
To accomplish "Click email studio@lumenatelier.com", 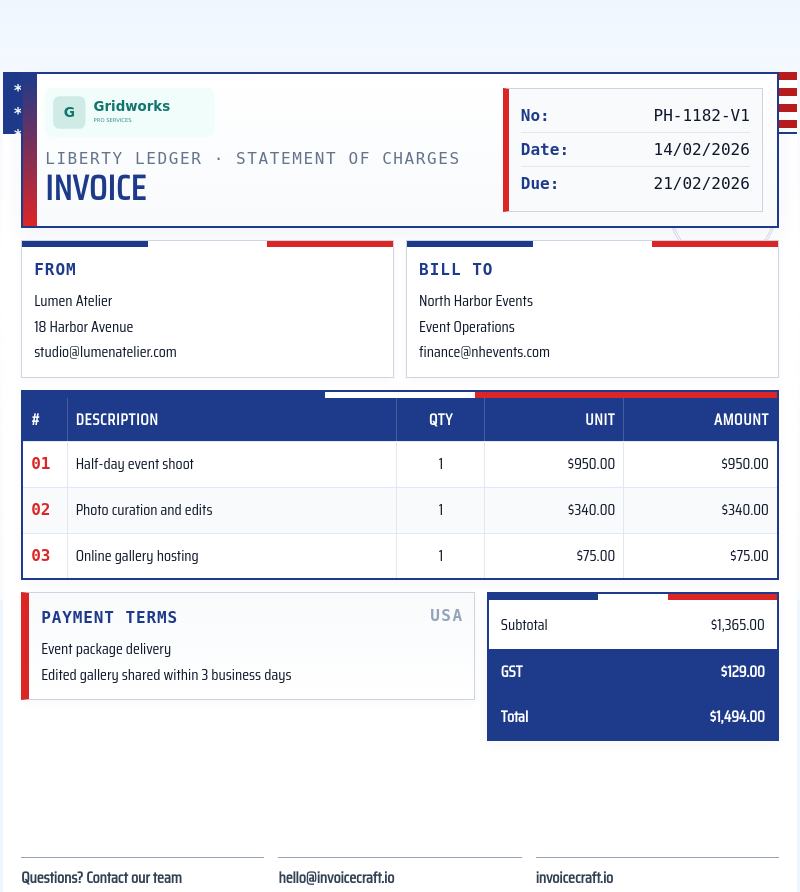I will tap(105, 352).
